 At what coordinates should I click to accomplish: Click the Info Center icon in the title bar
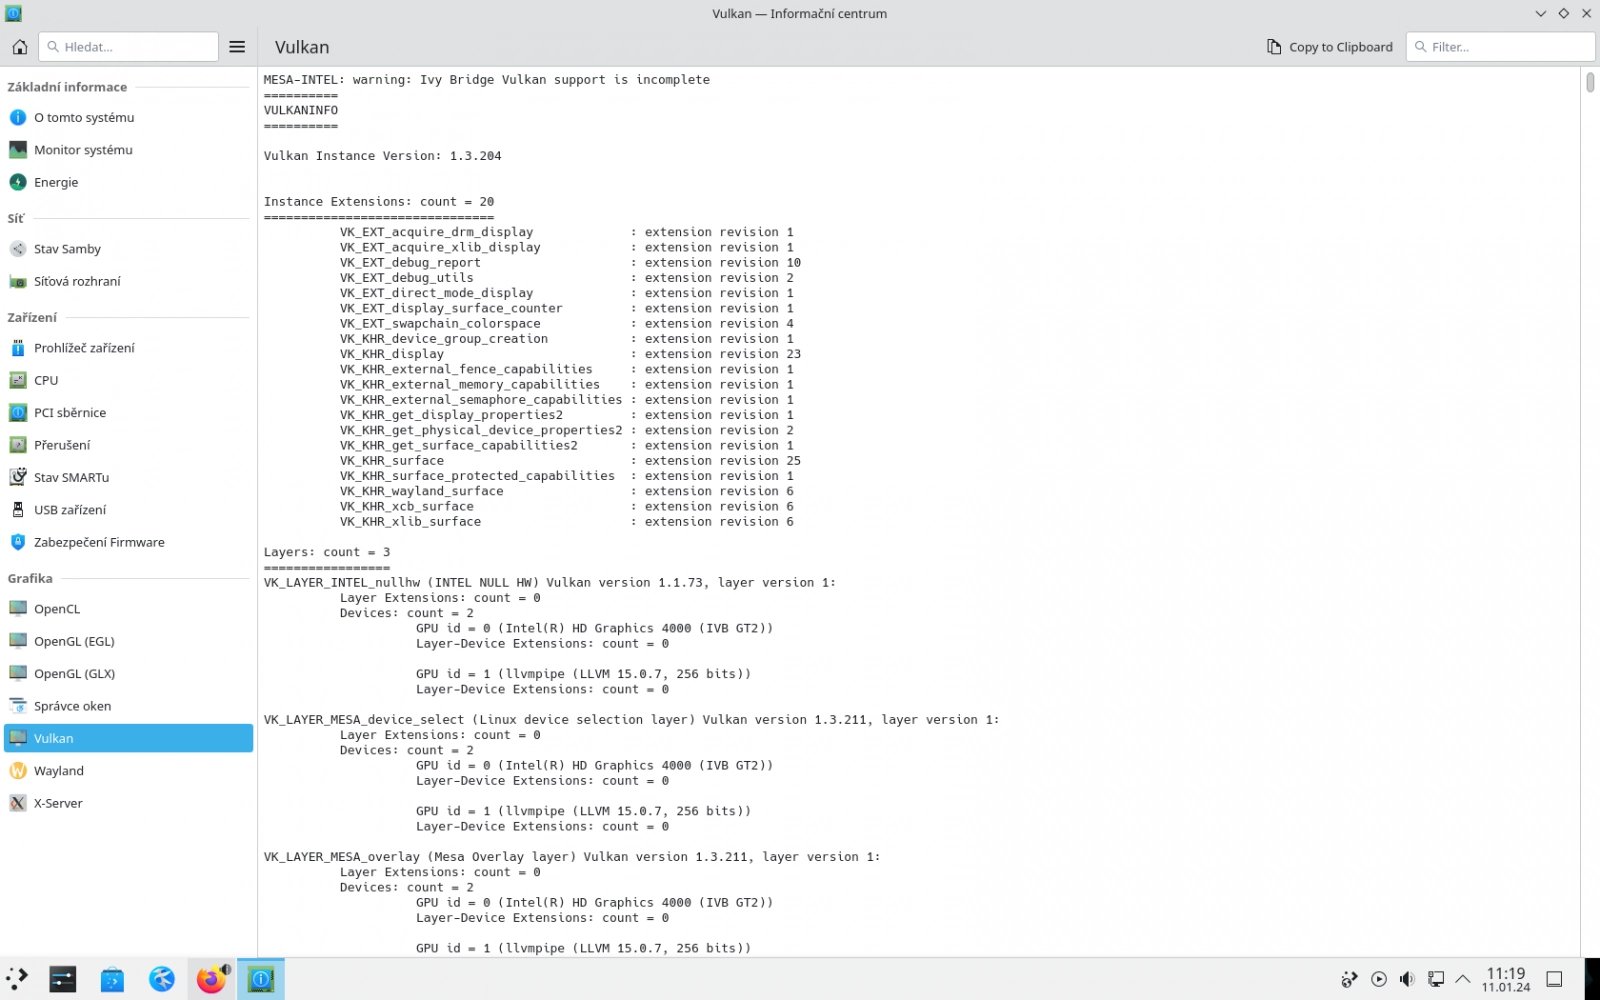coord(13,13)
